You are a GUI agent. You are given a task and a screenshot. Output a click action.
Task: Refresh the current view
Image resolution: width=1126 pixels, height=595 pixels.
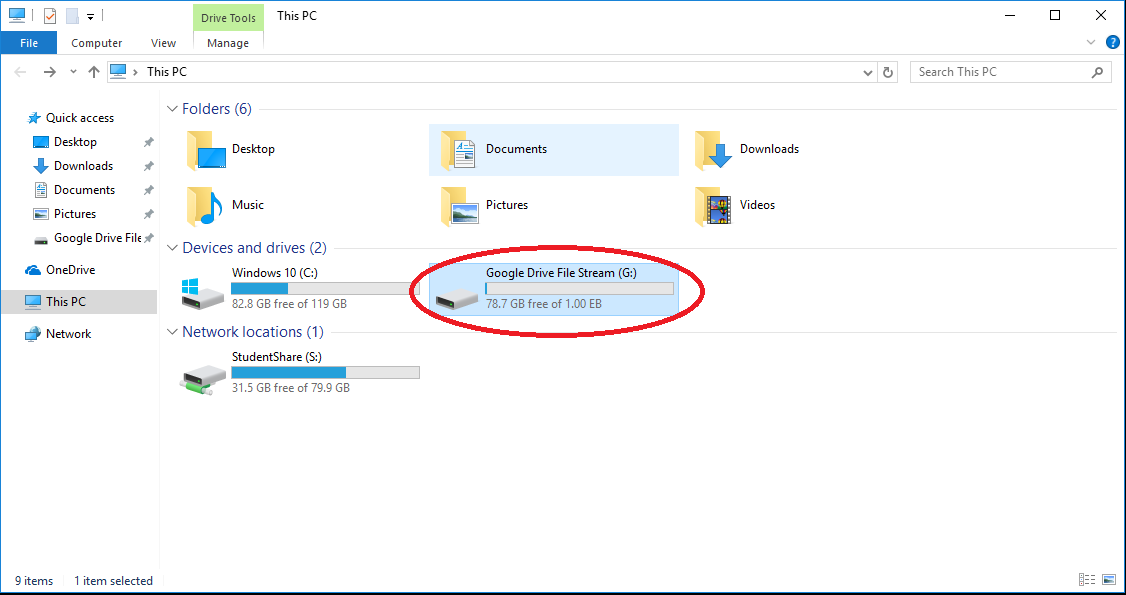click(x=888, y=71)
